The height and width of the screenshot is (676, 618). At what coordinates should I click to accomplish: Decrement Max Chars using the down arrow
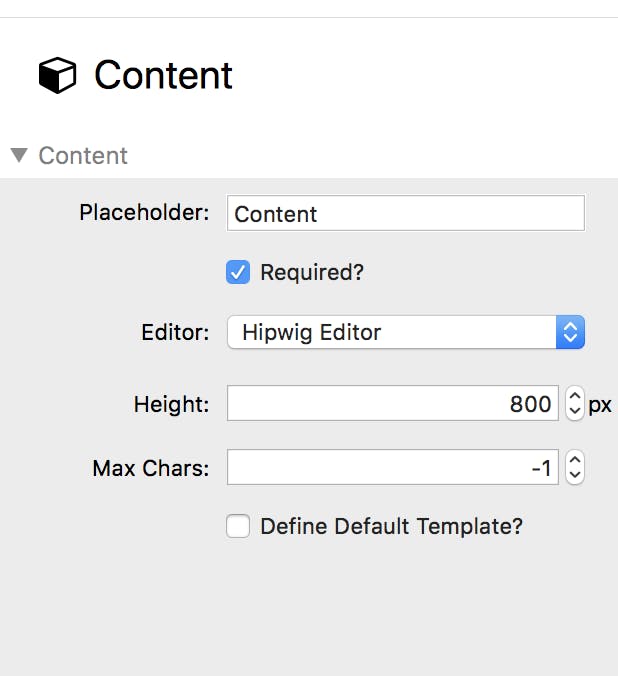tap(574, 475)
